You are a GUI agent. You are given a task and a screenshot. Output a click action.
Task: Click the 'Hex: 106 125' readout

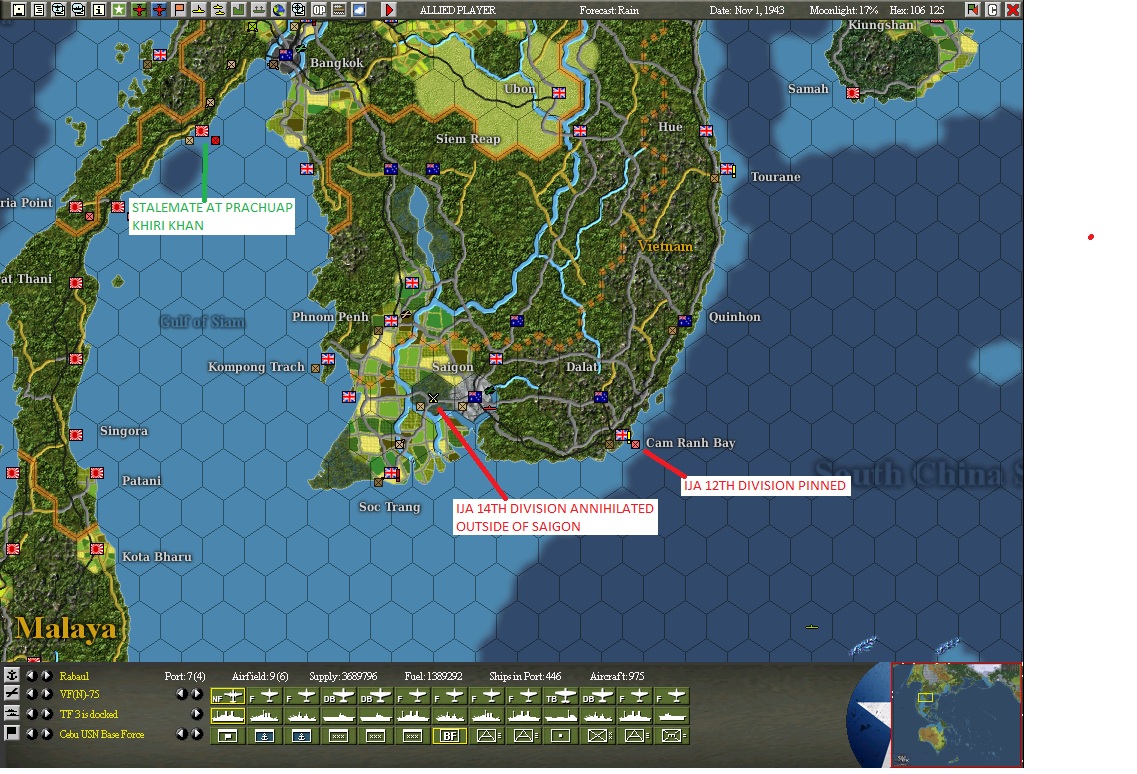[x=917, y=10]
